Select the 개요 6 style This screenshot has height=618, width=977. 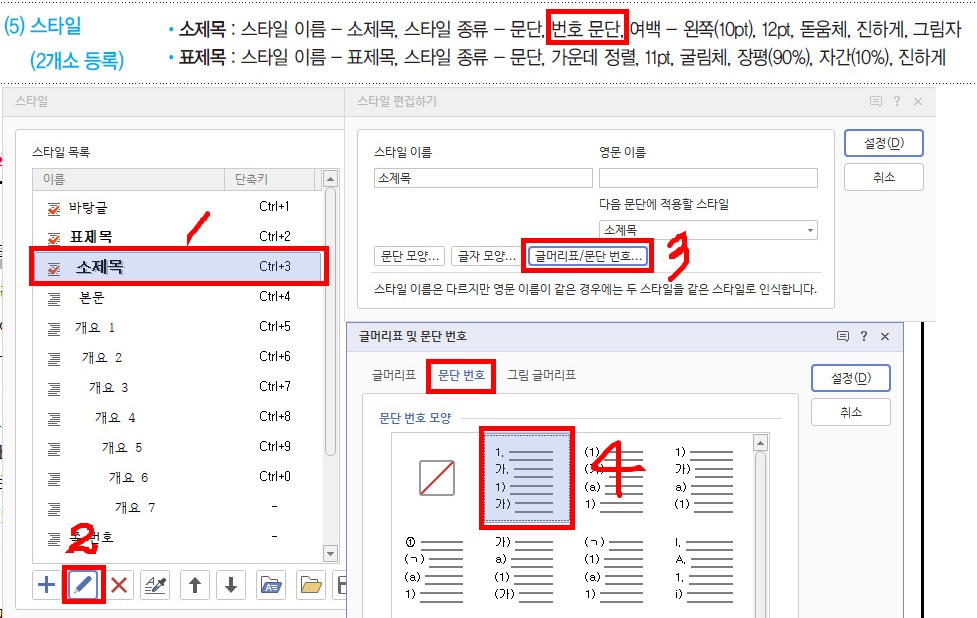178,477
